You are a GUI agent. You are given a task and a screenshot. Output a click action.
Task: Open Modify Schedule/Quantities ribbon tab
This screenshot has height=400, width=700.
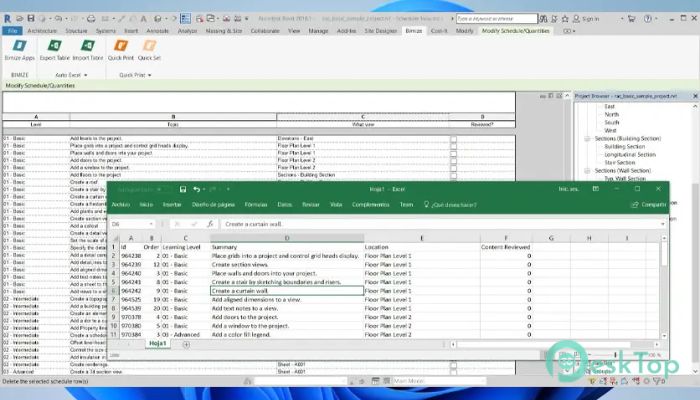coord(516,31)
